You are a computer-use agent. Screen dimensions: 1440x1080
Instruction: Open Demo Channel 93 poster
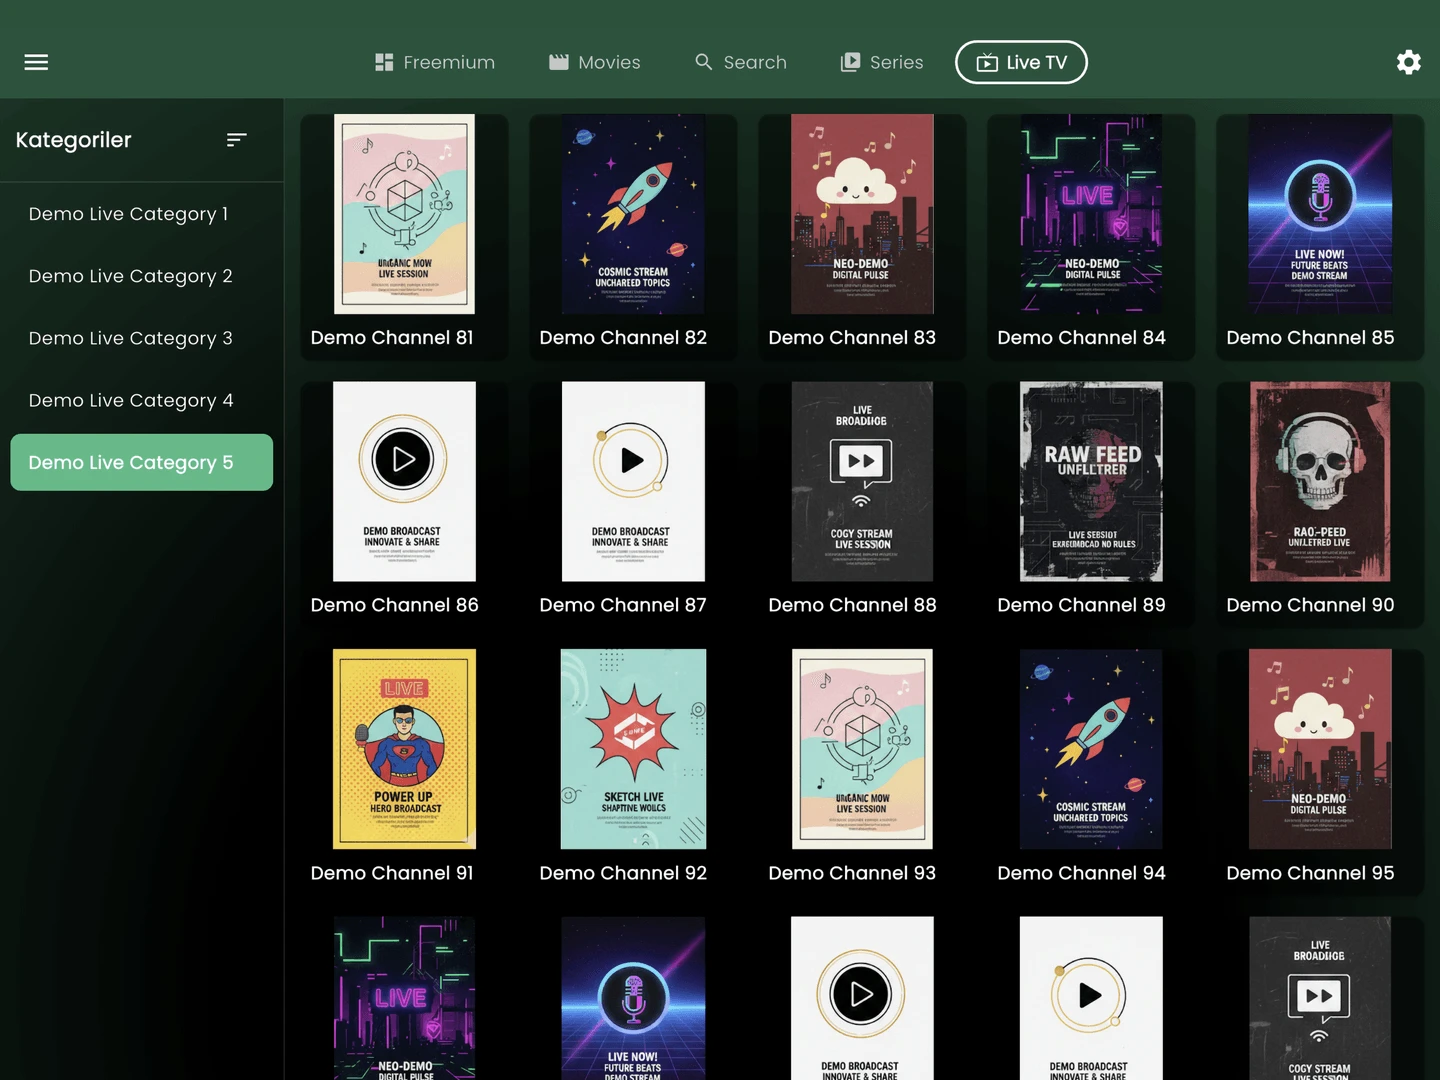pos(862,749)
